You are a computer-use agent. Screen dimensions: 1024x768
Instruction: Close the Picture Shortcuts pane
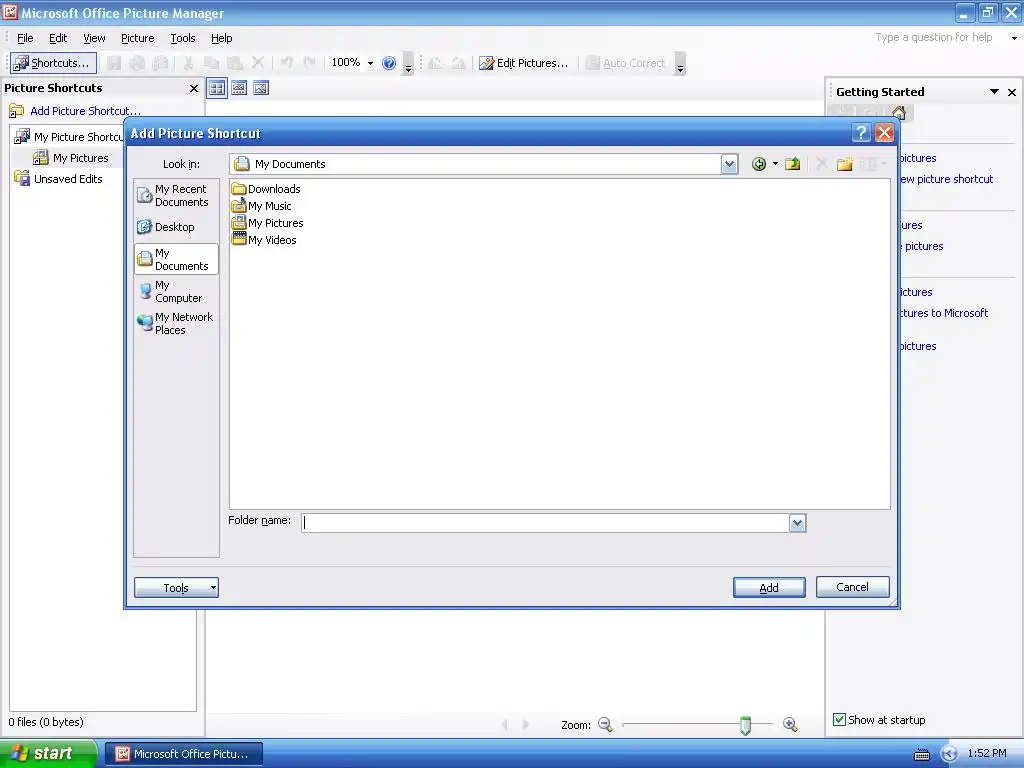[x=193, y=88]
